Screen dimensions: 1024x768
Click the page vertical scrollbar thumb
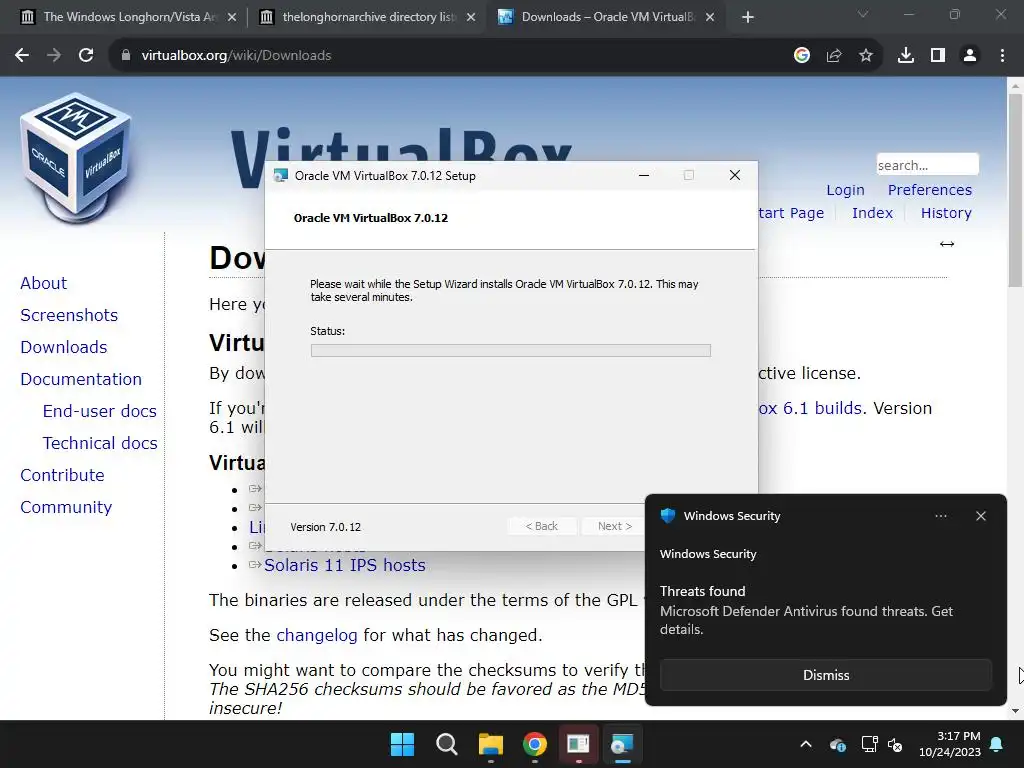coord(1015,191)
